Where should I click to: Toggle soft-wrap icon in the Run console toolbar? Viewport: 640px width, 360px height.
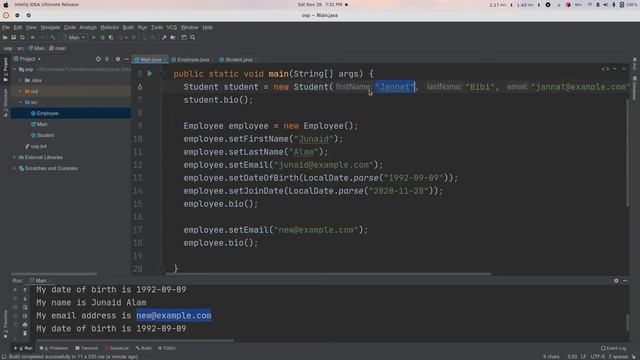coord(25,307)
